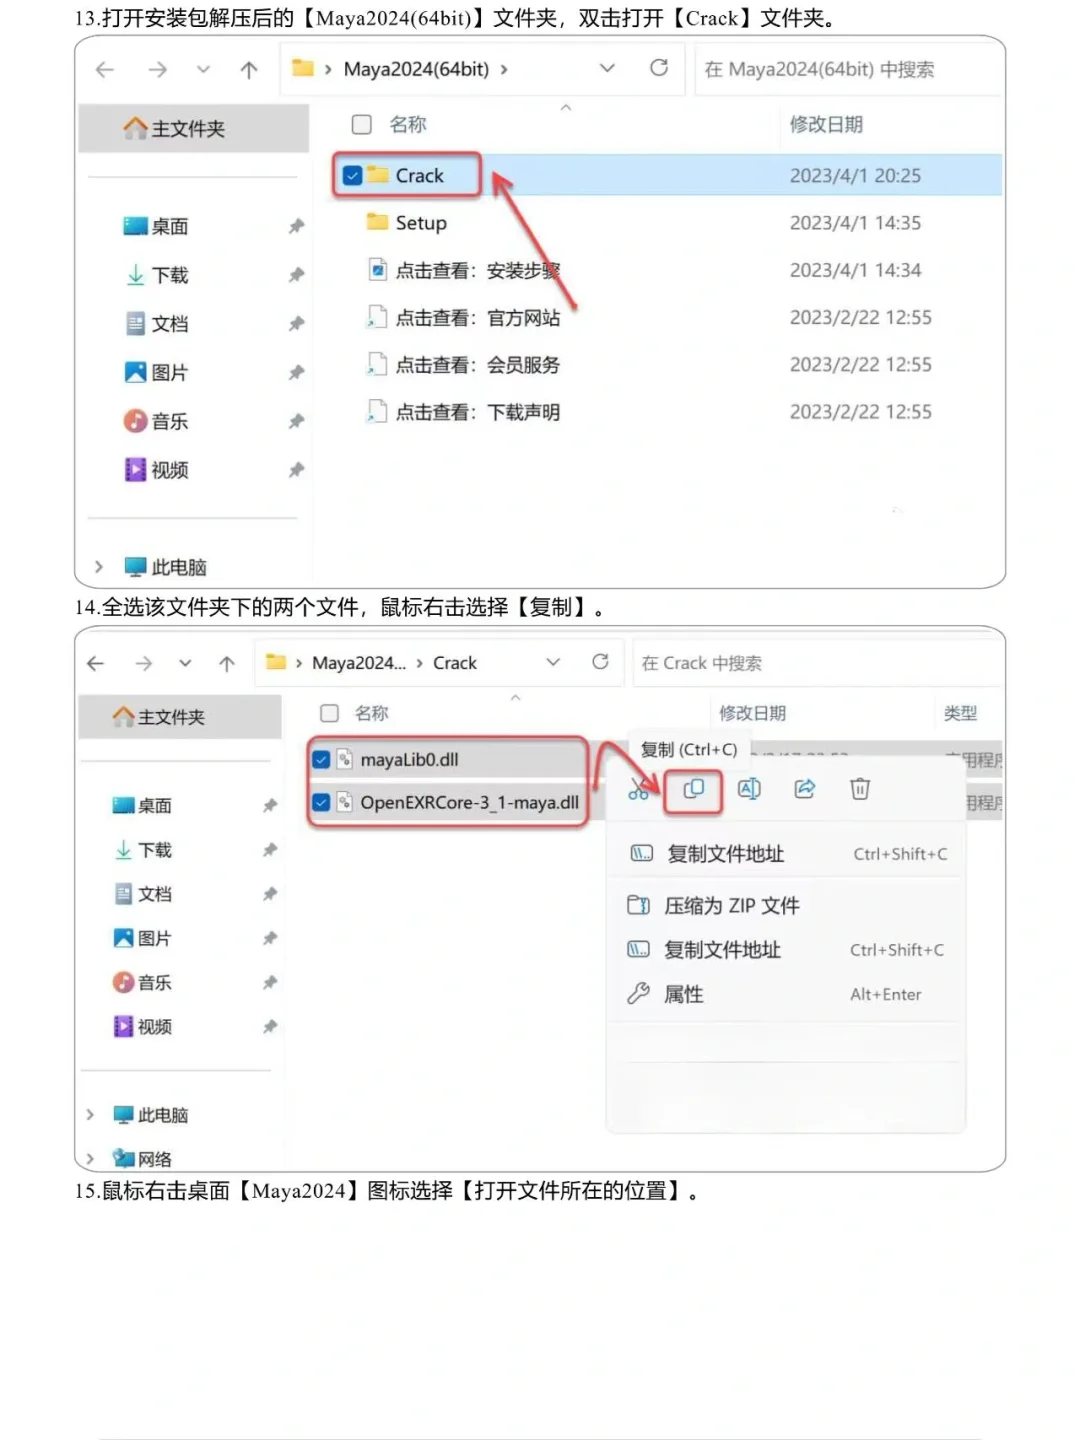This screenshot has width=1080, height=1440.
Task: Toggle the select-all checkbox in the 名称 header
Action: (x=360, y=124)
